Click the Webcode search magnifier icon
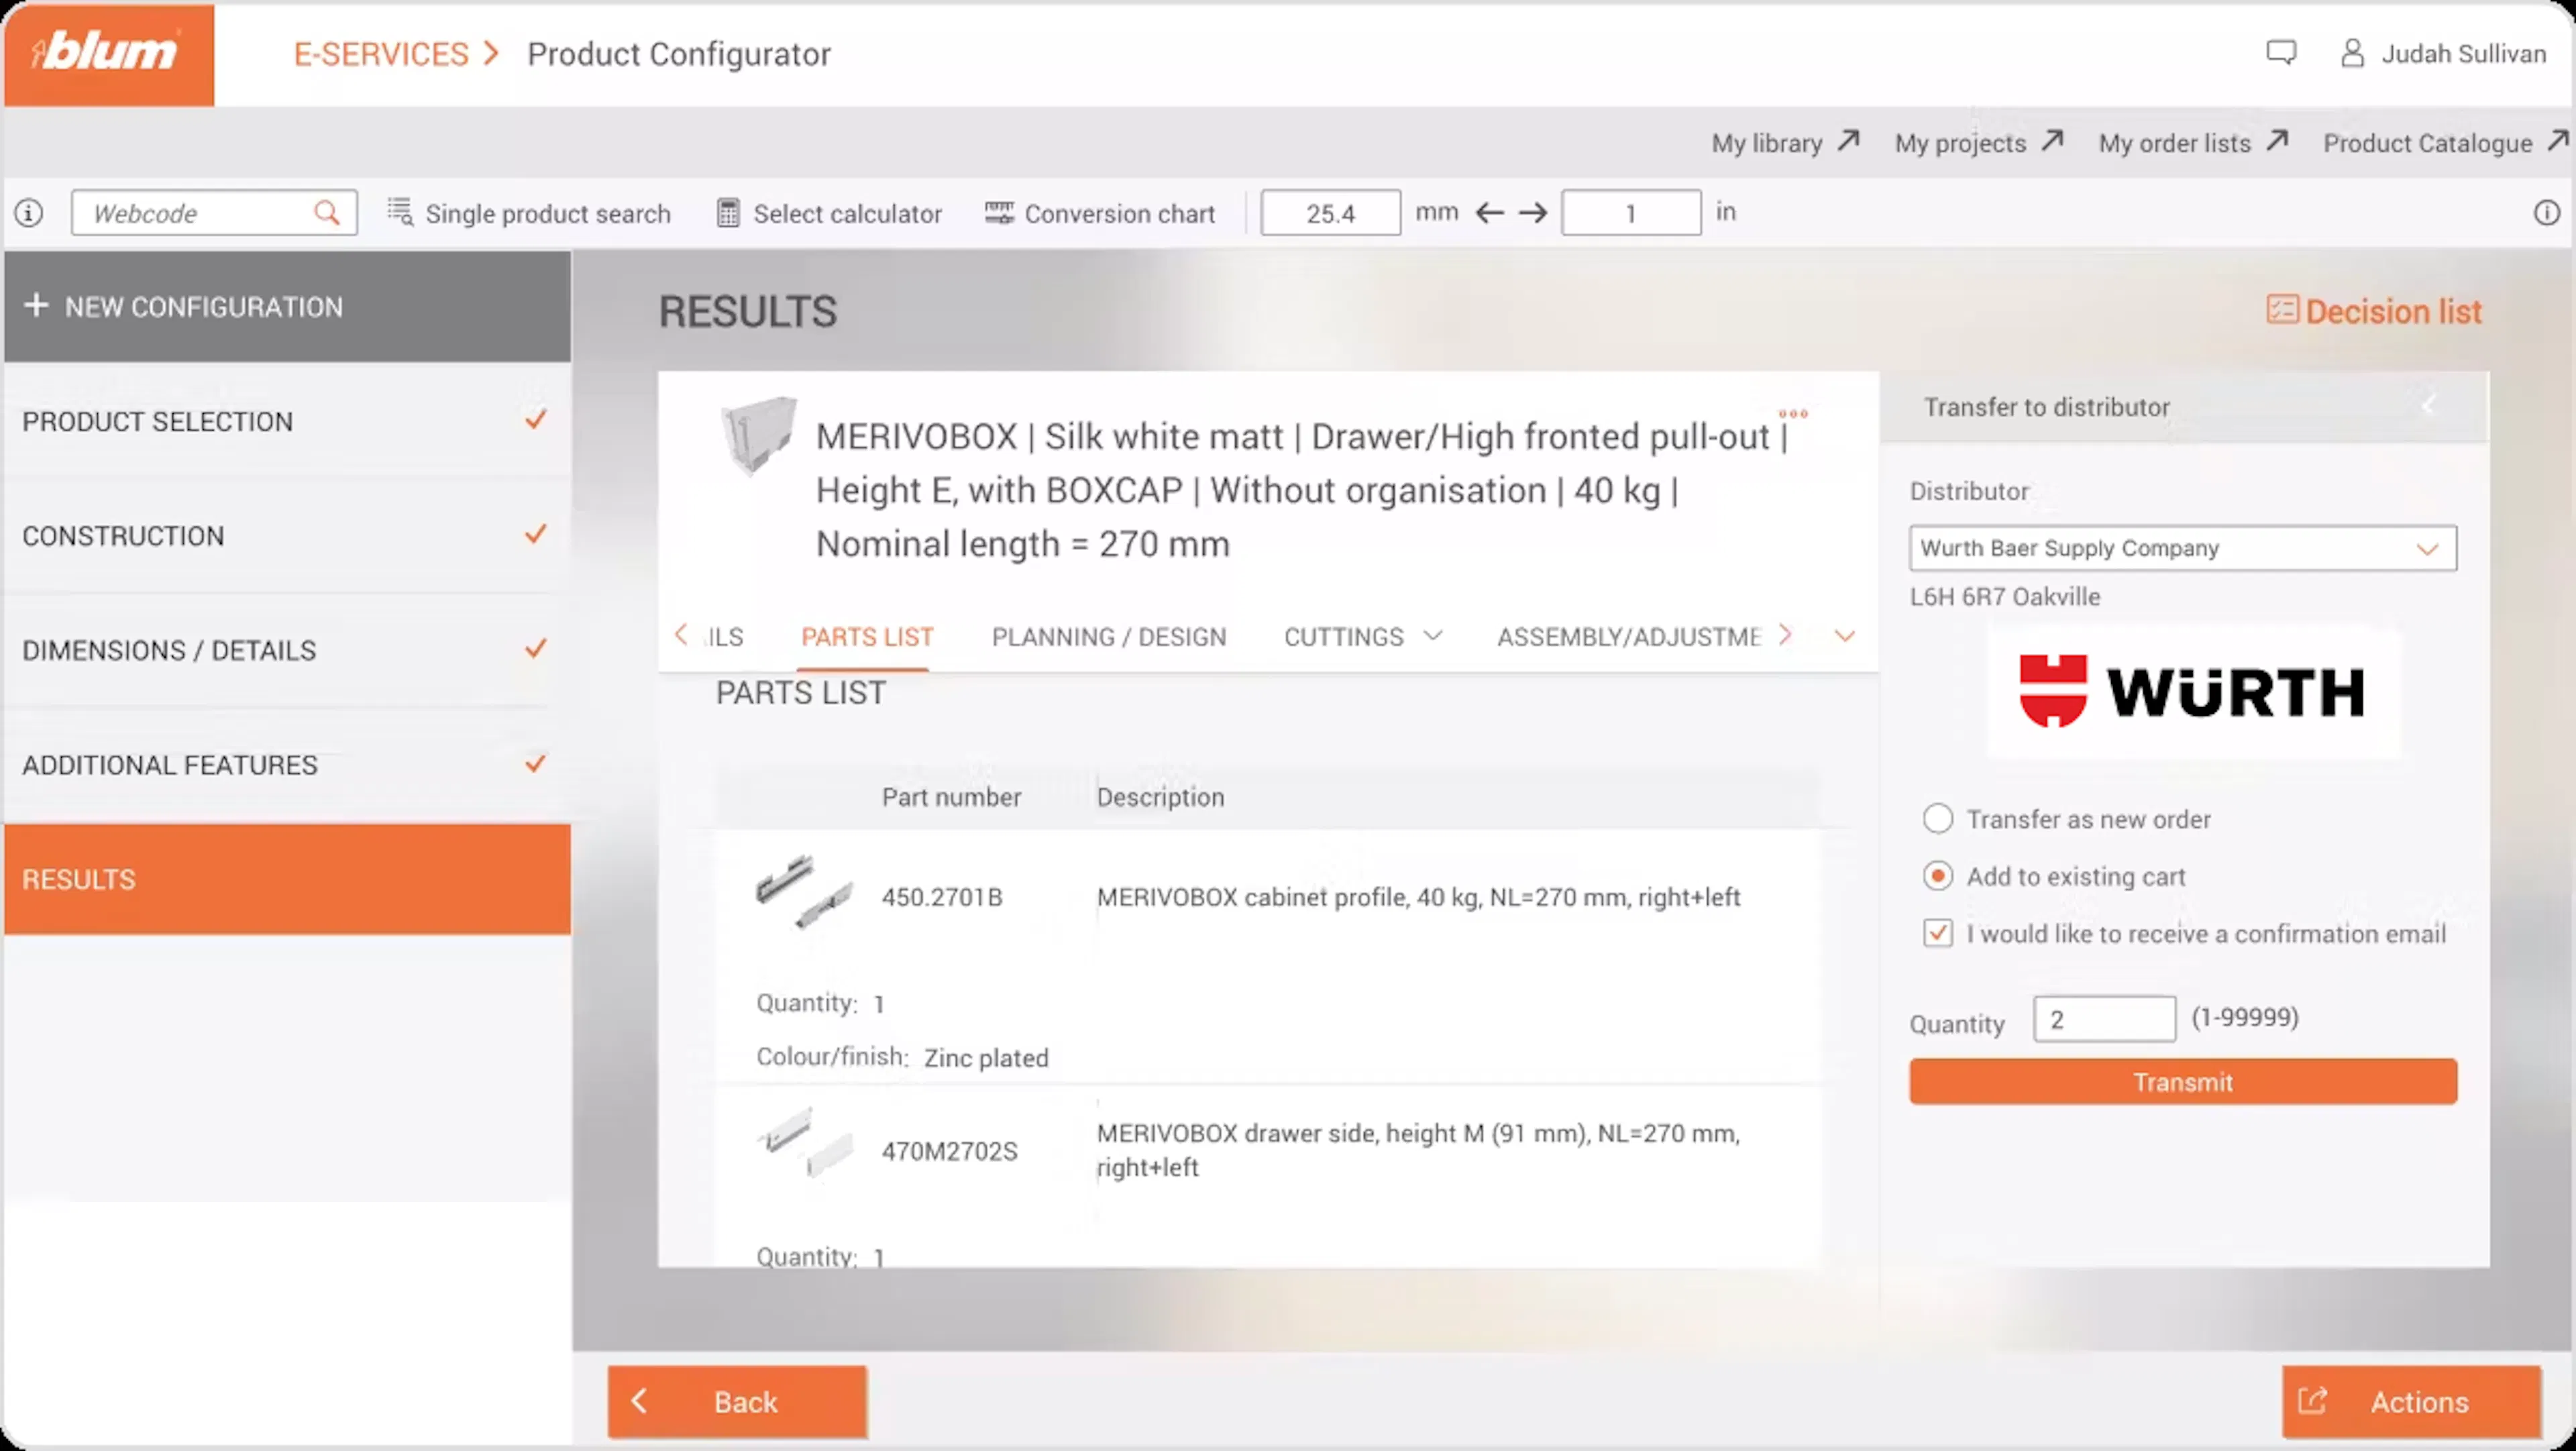This screenshot has width=2576, height=1451. (x=326, y=213)
